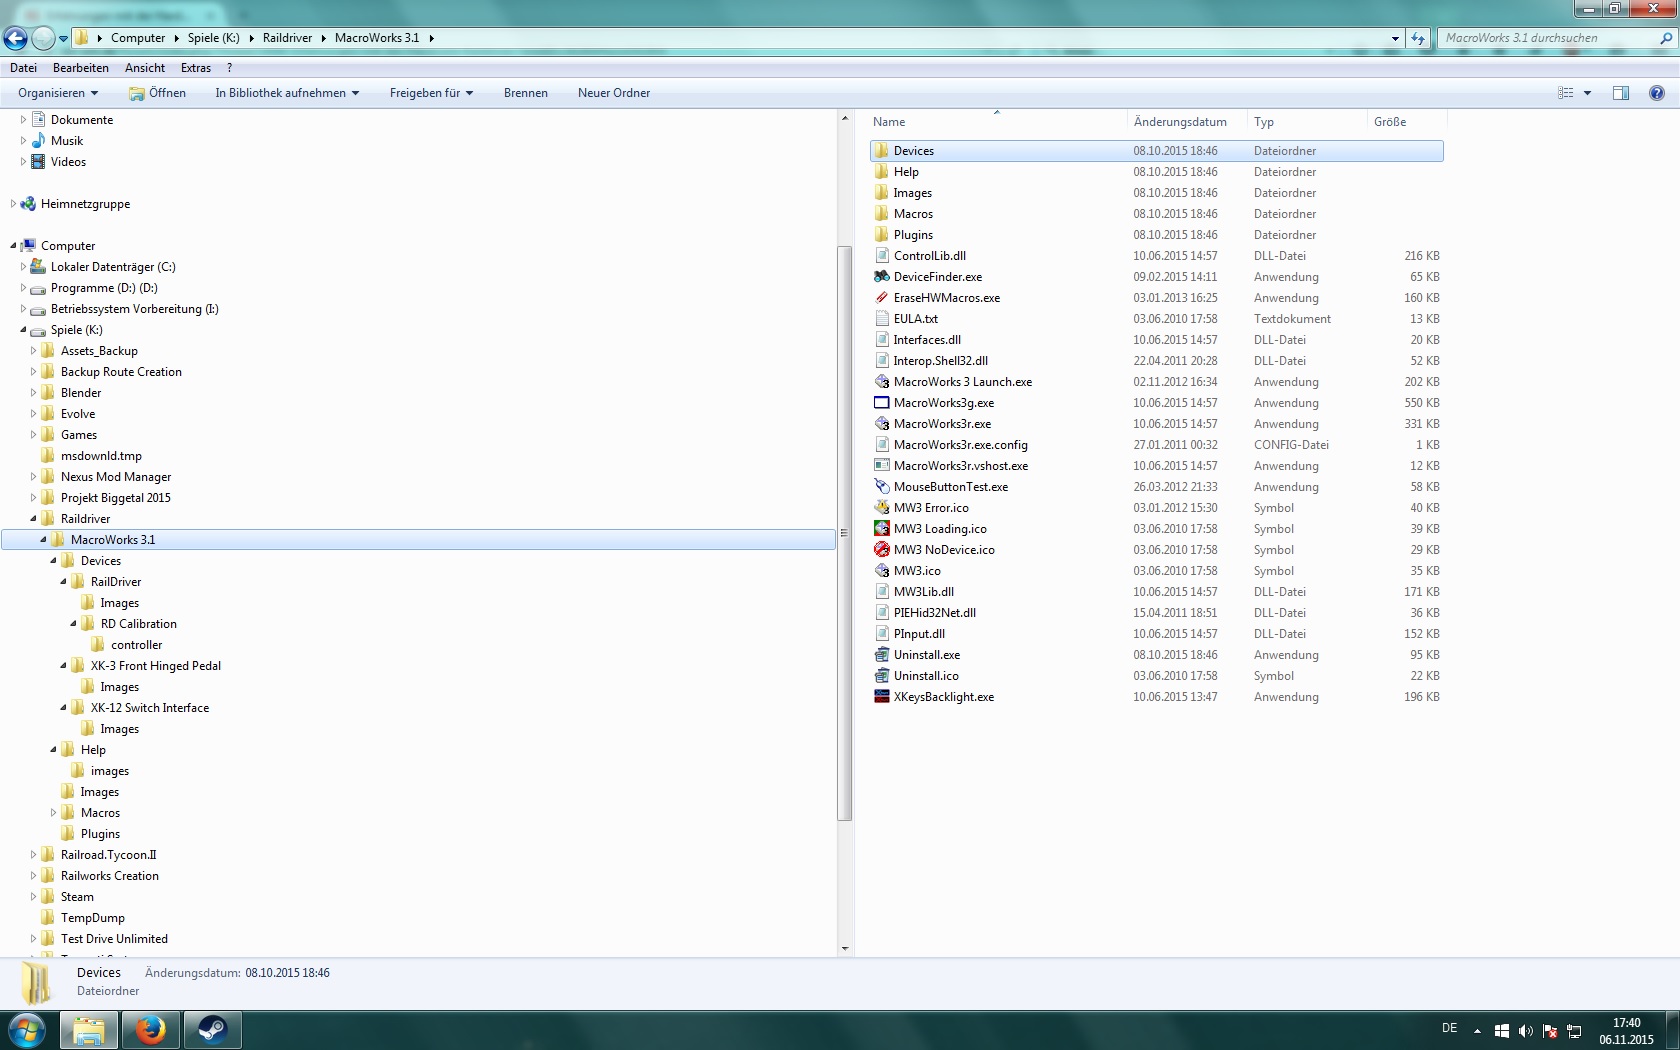Open the Freigeben für dropdown
1680x1050 pixels.
point(431,93)
